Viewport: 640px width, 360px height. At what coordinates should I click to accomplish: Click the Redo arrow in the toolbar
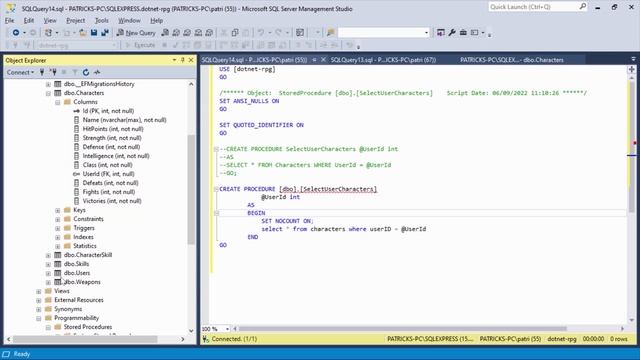point(278,33)
